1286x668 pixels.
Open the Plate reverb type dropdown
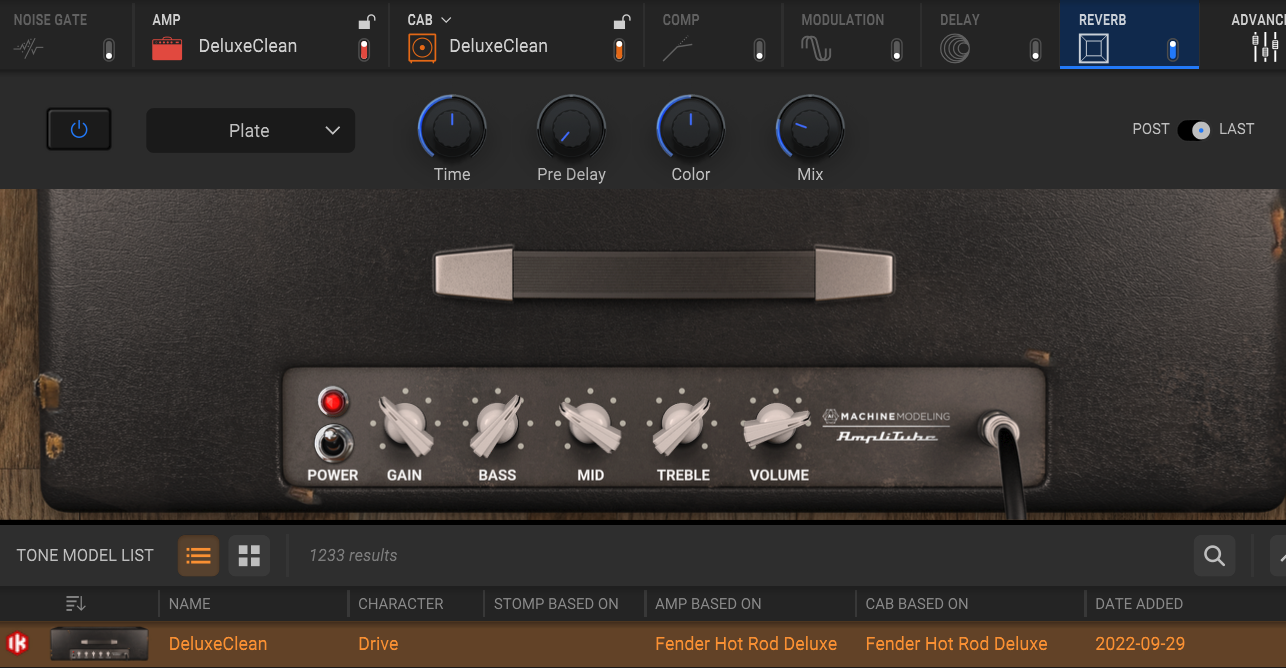250,131
